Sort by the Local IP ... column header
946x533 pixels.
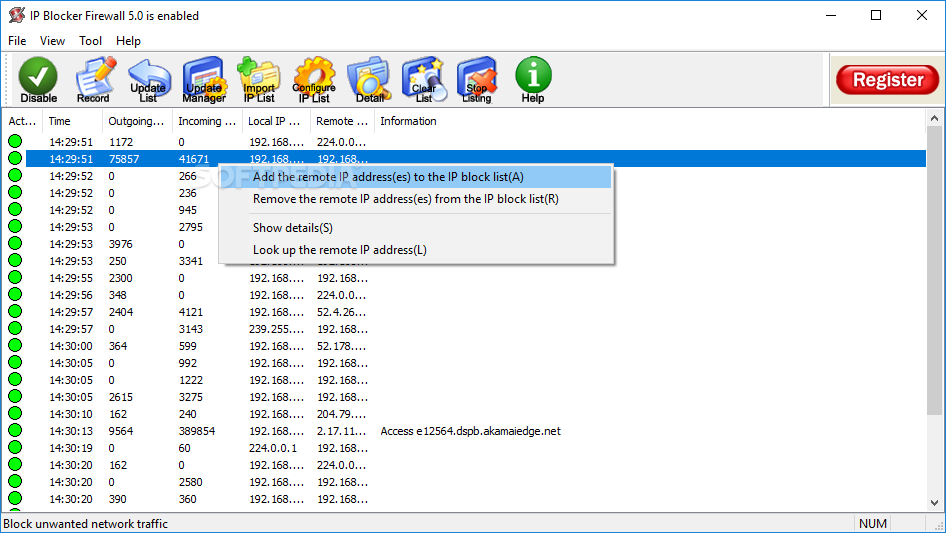(276, 121)
